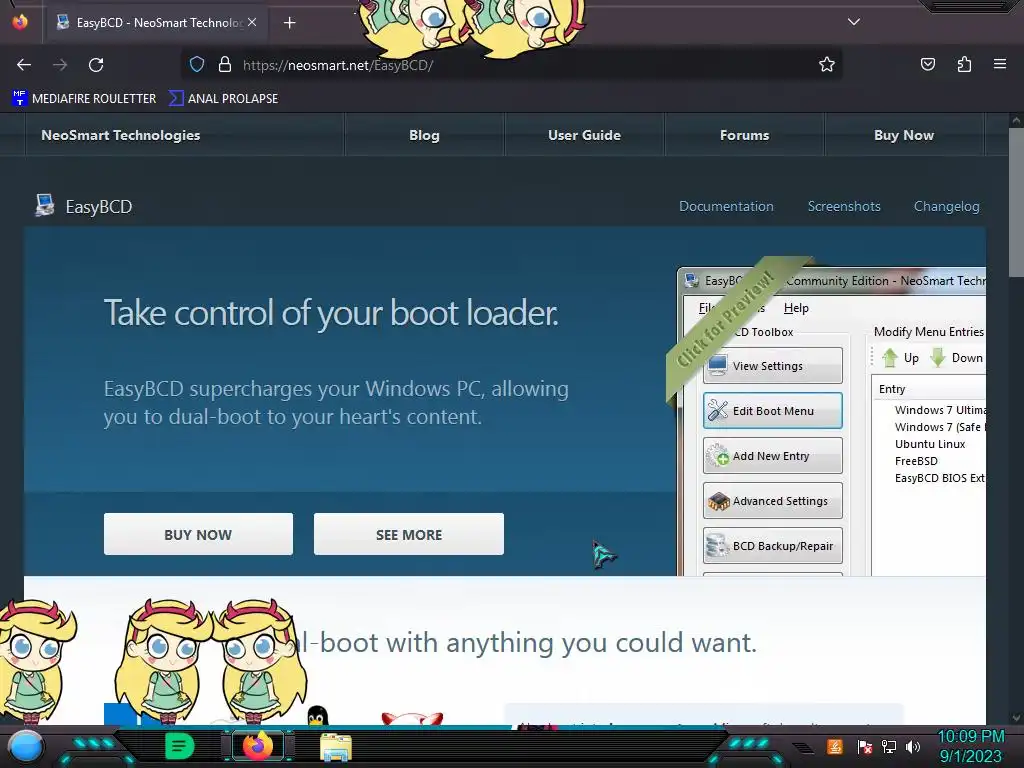Open the Firefox hamburger menu
The height and width of the screenshot is (768, 1024).
1000,64
